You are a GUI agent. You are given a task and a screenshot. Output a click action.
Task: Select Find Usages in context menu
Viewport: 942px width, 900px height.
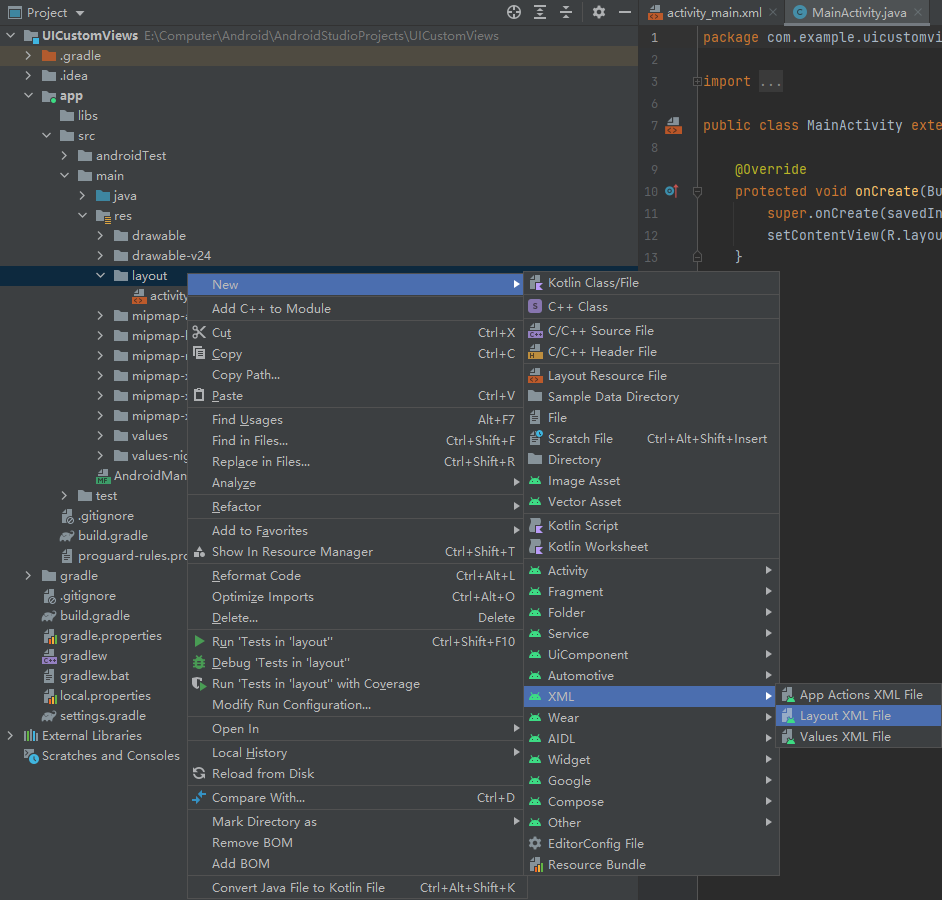click(x=355, y=419)
